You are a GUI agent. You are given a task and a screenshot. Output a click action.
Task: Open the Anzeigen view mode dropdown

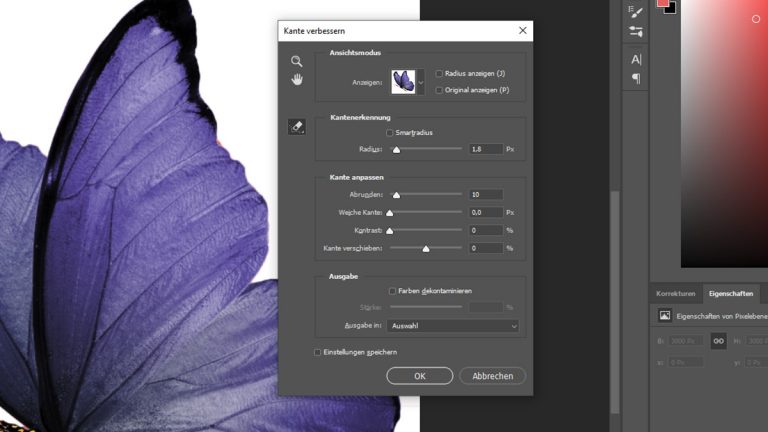[420, 81]
